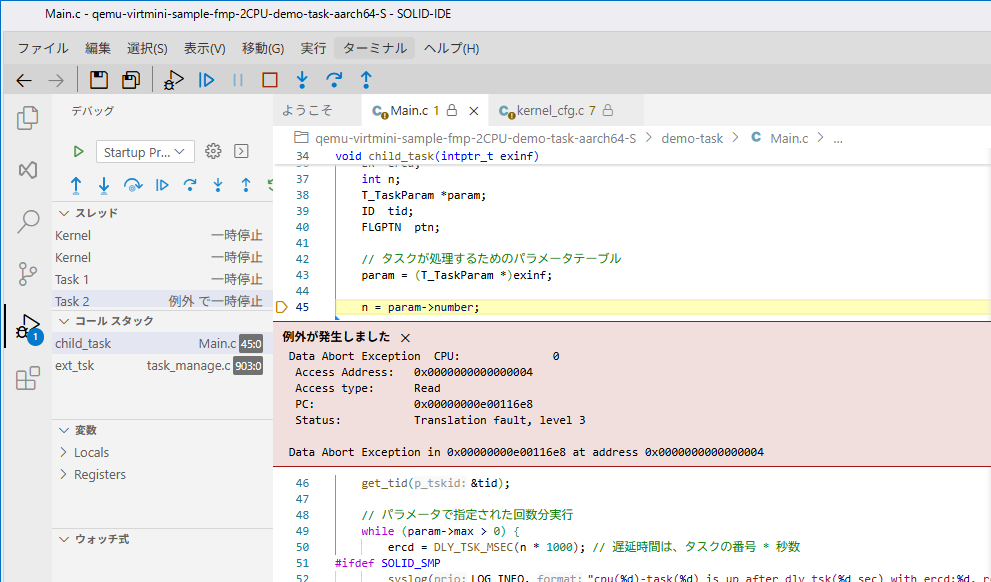Viewport: 991px width, 582px height.
Task: Open the Startup Pr... configuration dropdown
Action: [145, 152]
